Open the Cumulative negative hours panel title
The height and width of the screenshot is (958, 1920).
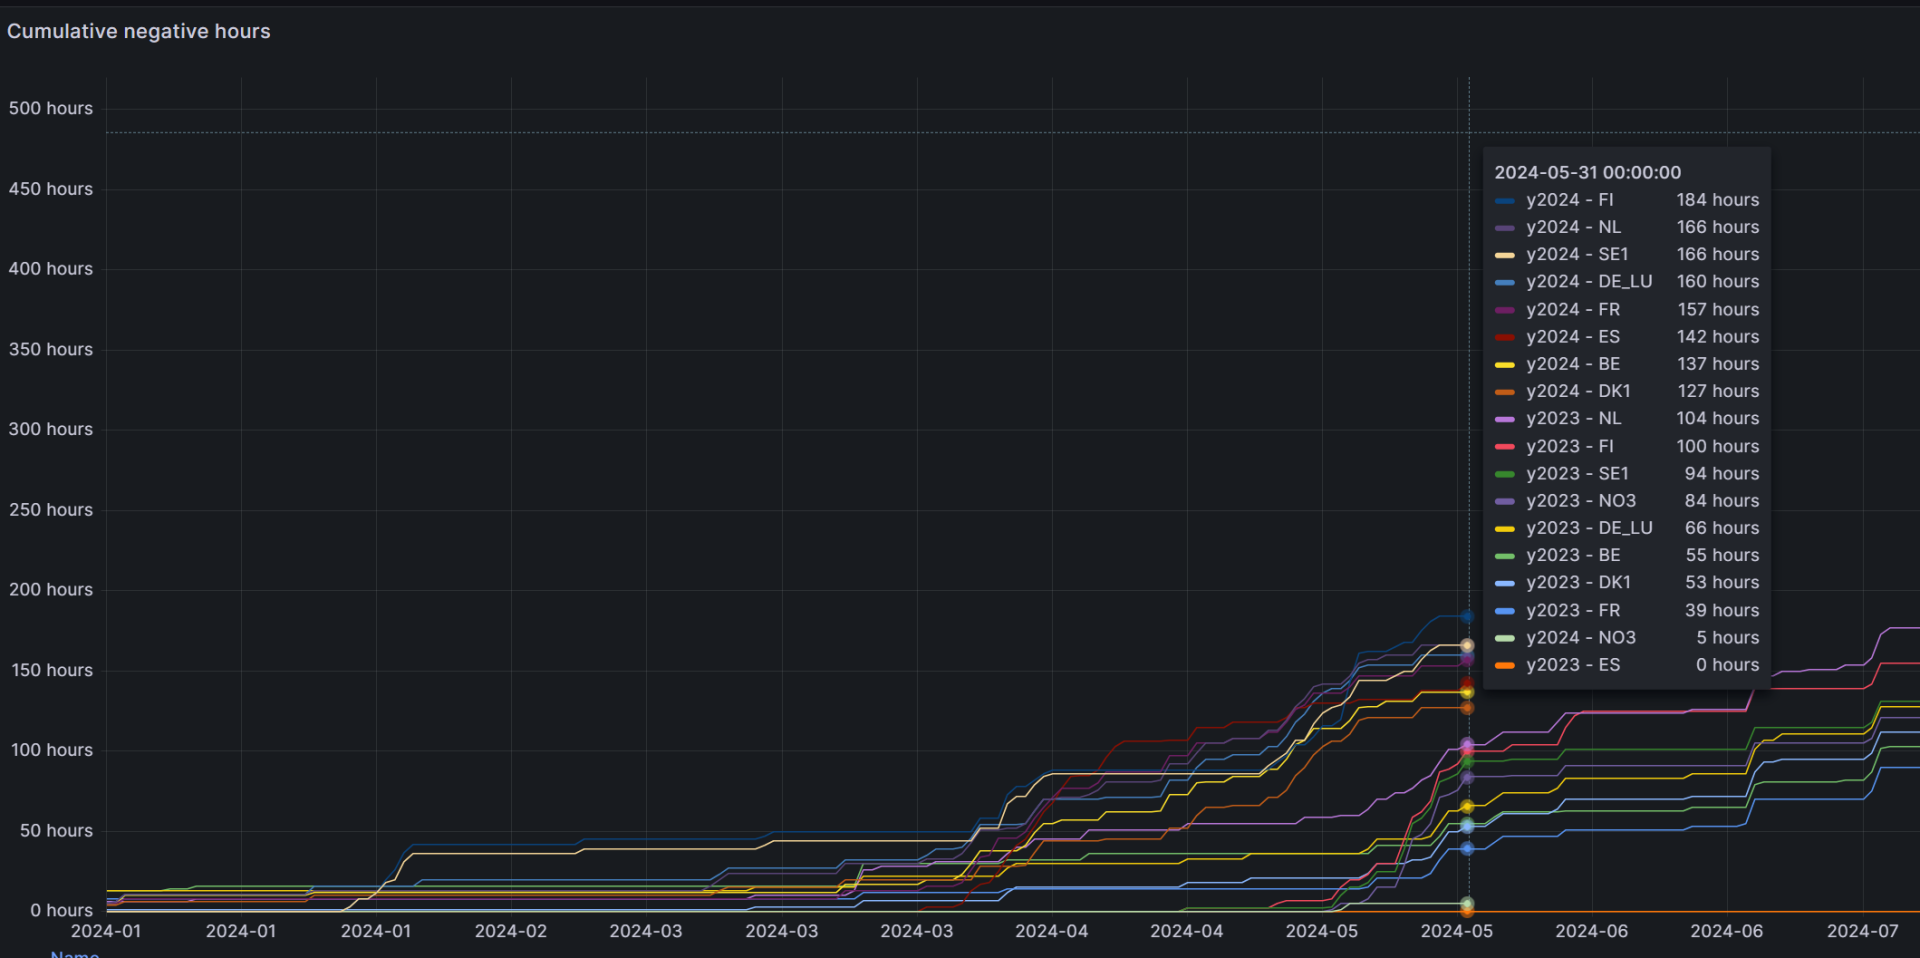(x=139, y=31)
